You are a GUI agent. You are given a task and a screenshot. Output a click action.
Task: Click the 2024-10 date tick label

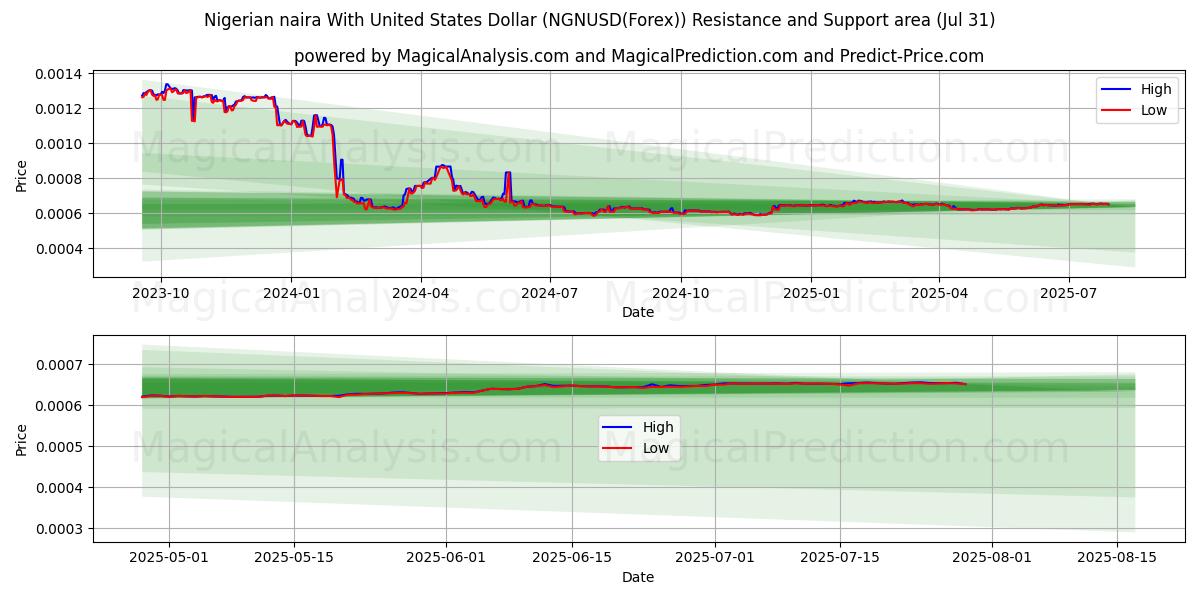click(681, 293)
